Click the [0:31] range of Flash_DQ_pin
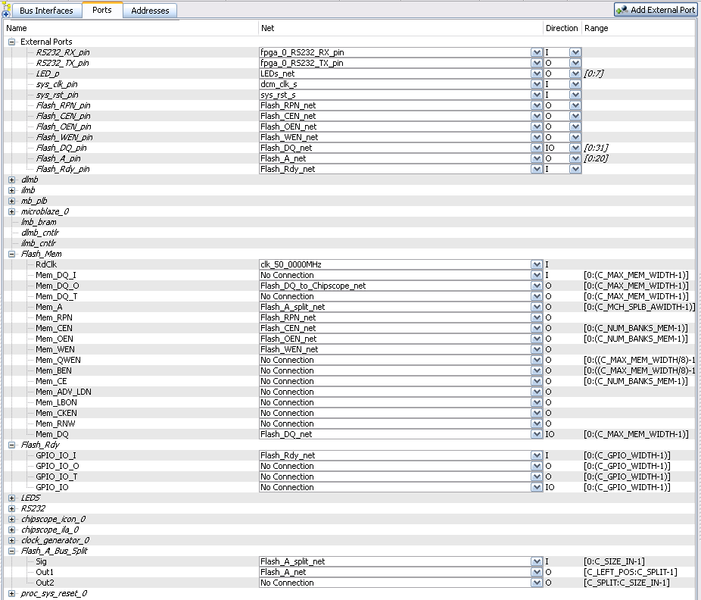This screenshot has width=701, height=600. [596, 148]
